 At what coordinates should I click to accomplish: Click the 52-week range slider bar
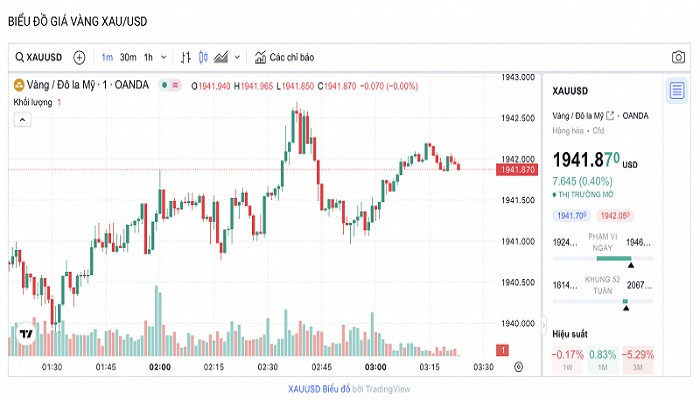coord(603,301)
